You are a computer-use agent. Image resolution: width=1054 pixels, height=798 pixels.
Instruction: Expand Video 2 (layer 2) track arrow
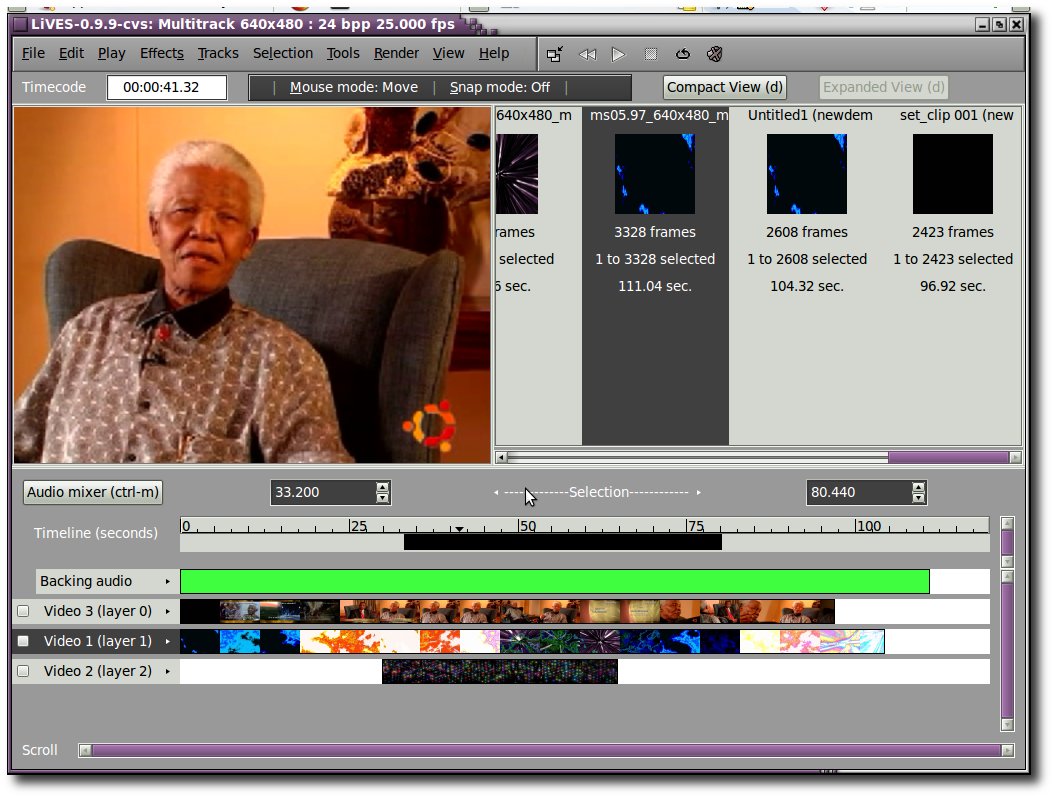tap(167, 671)
